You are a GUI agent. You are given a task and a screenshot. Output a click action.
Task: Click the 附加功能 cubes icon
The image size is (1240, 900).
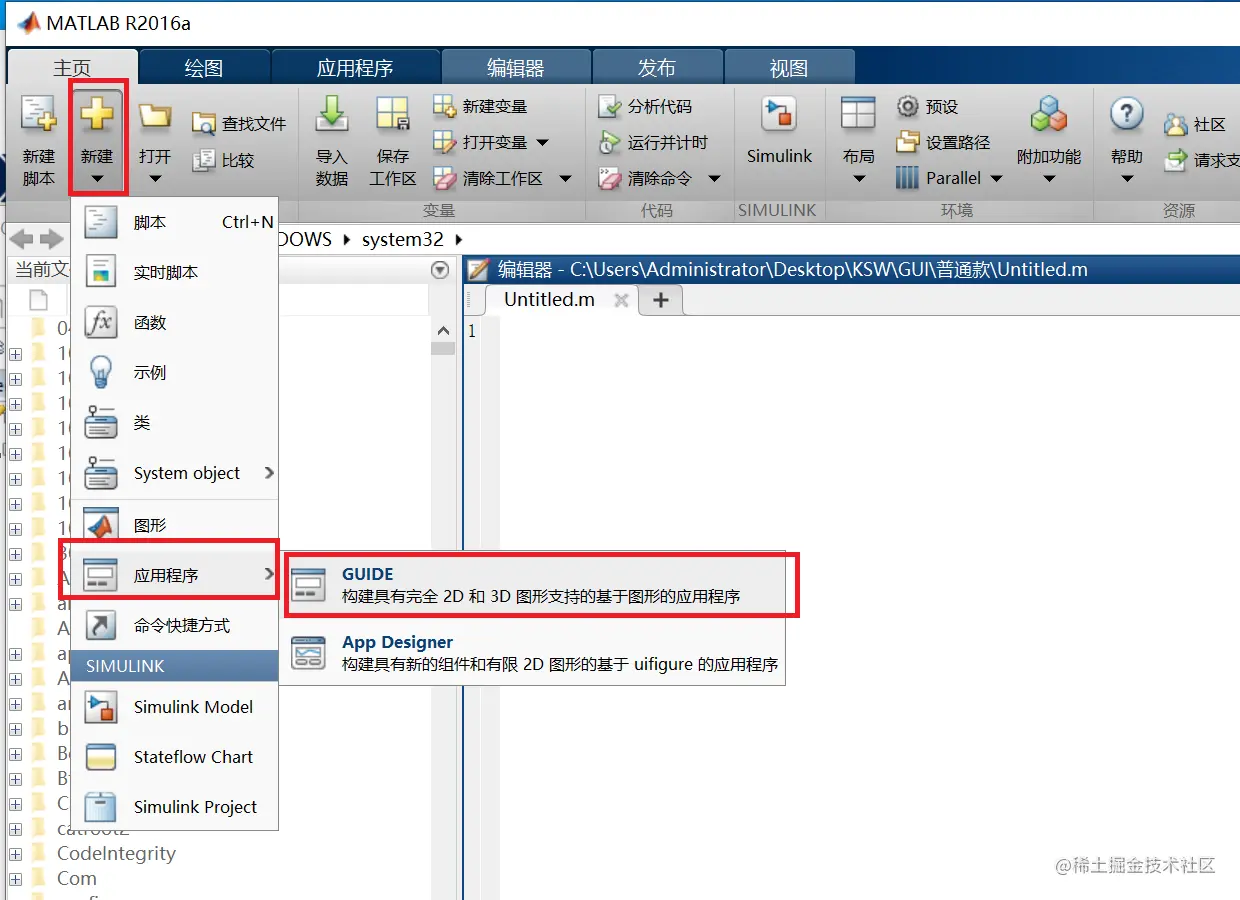[x=1049, y=115]
